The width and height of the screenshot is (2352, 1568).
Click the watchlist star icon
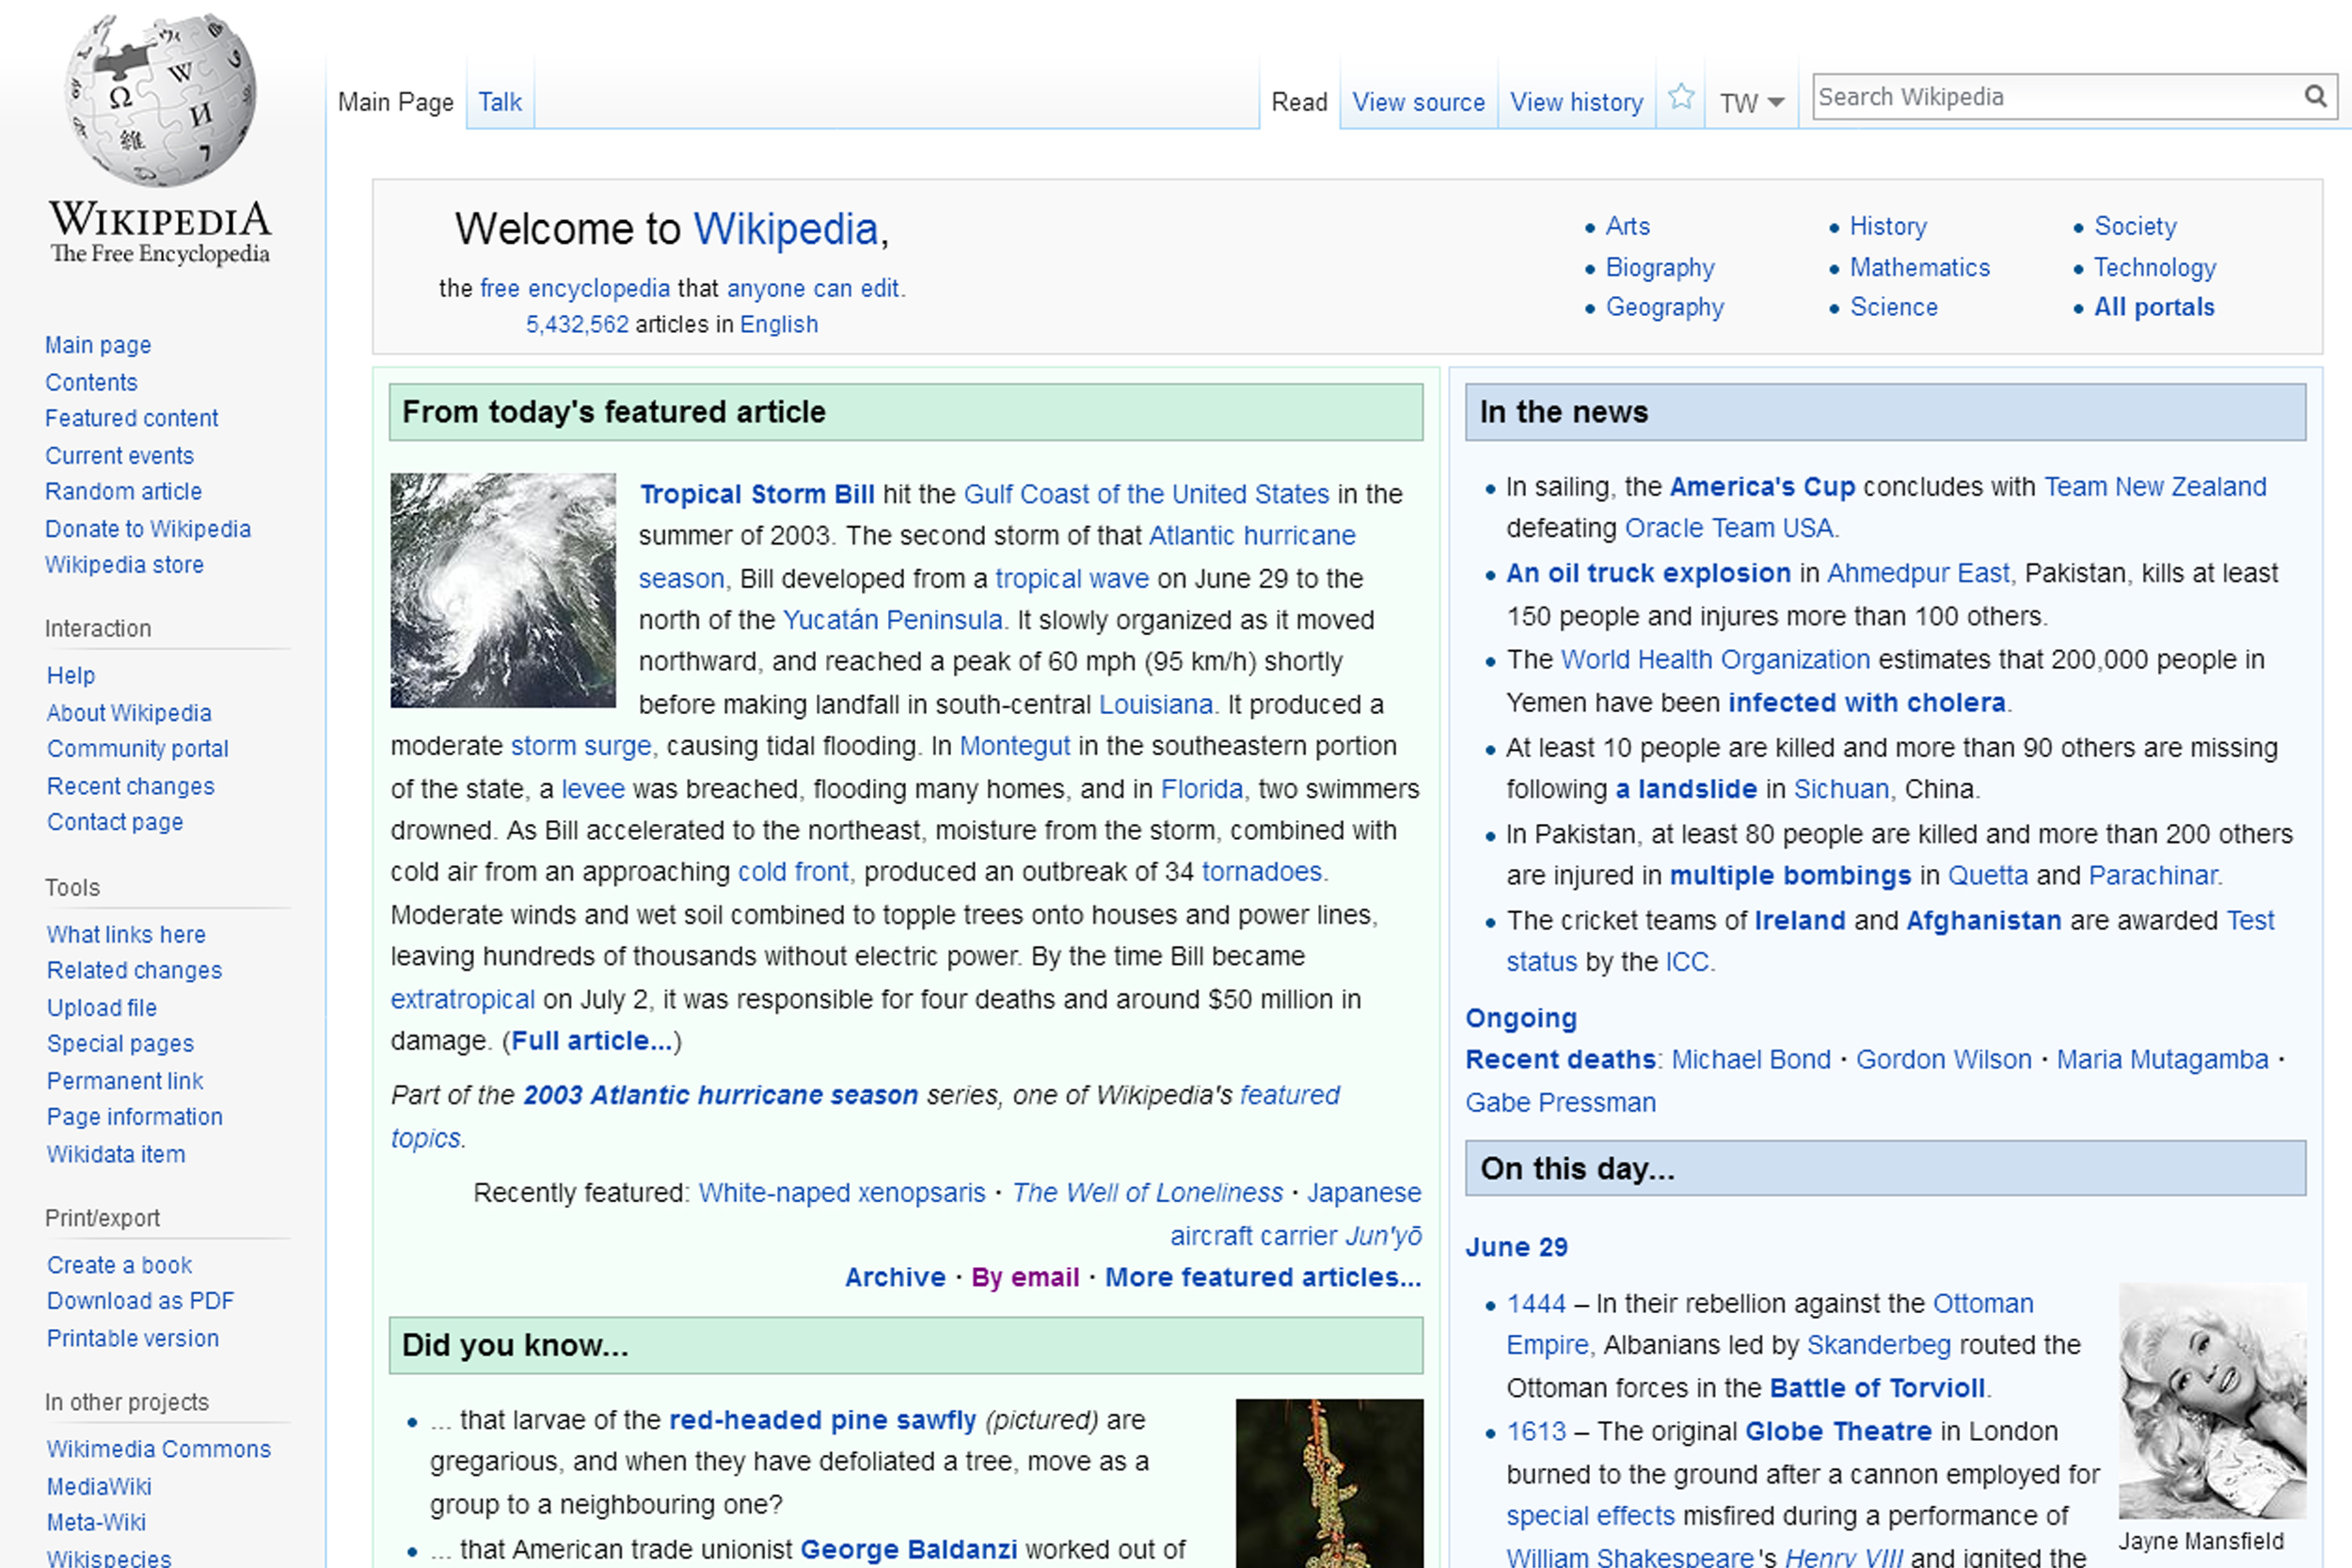[x=1681, y=98]
